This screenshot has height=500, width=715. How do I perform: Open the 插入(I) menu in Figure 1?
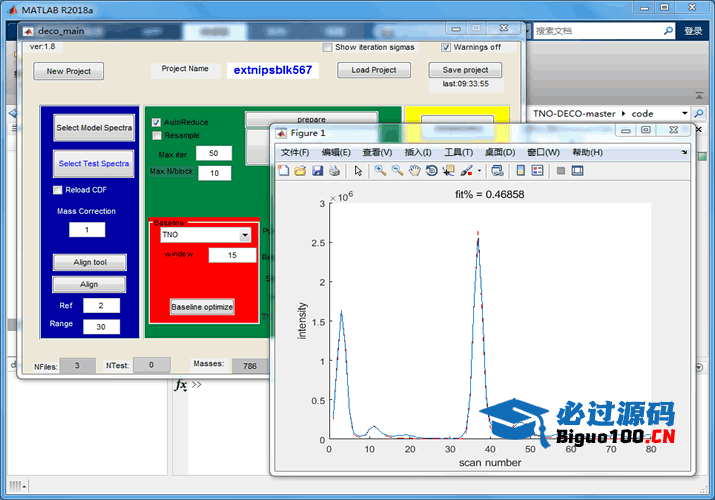418,152
